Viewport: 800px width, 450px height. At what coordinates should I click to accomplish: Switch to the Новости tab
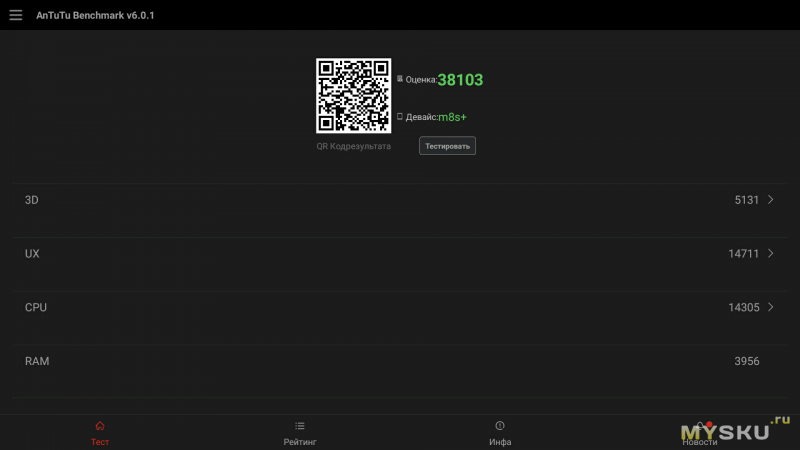pos(700,433)
